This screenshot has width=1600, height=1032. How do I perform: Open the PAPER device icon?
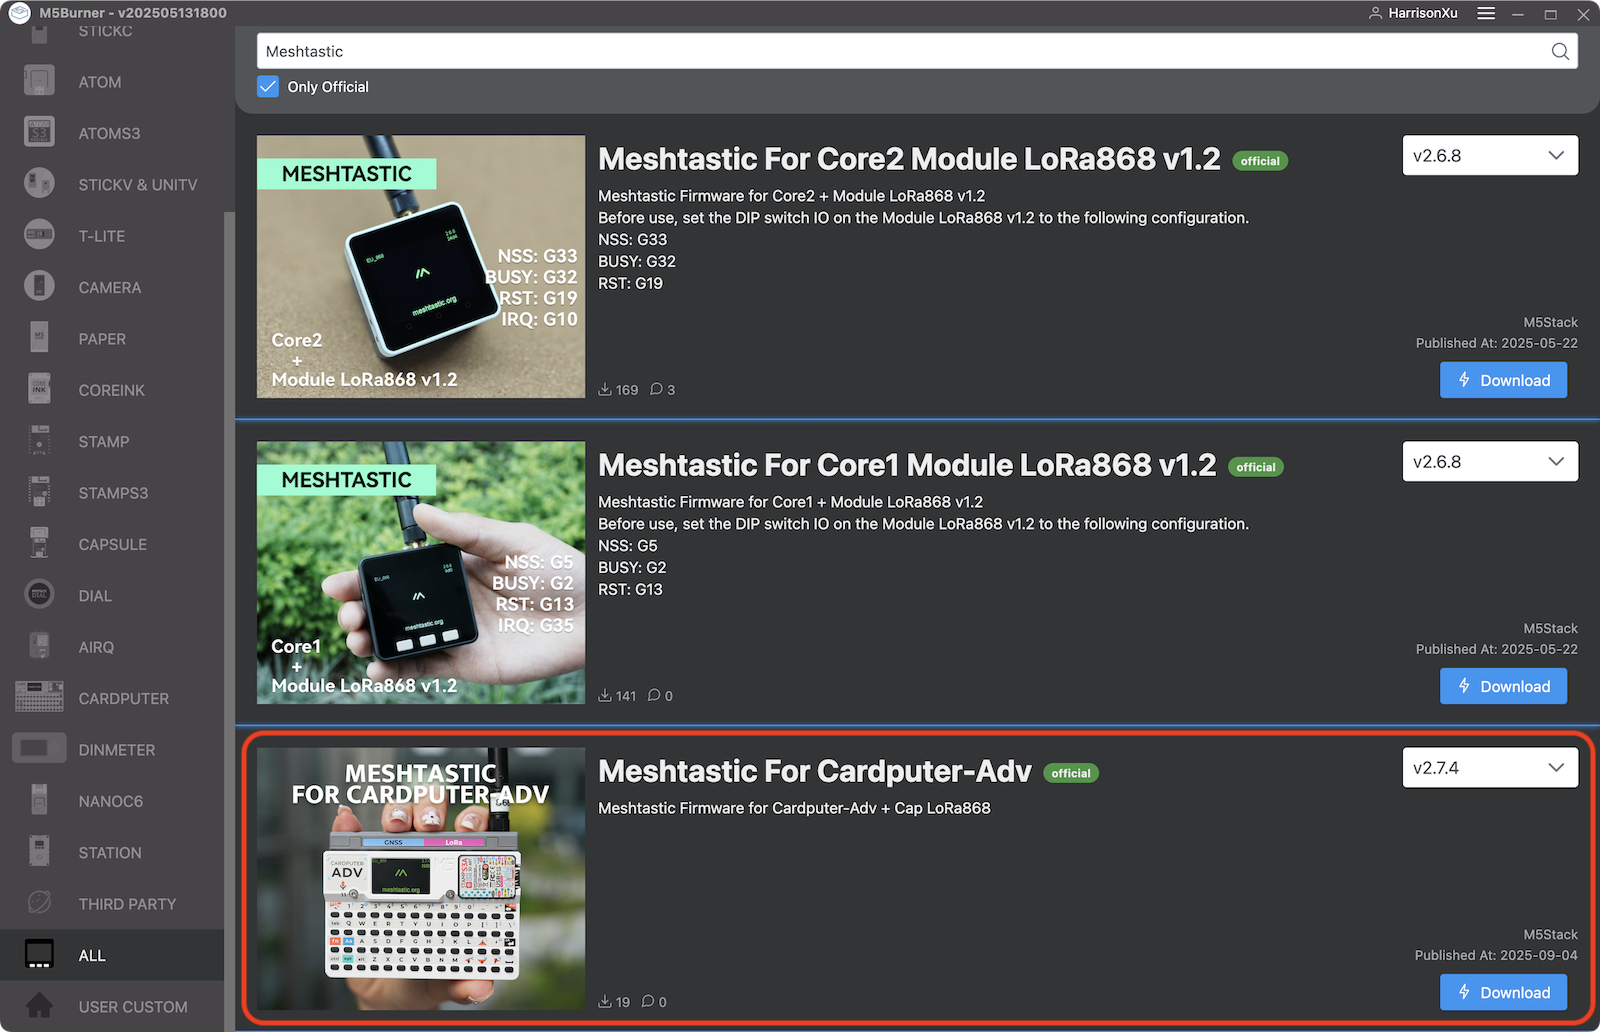[39, 338]
